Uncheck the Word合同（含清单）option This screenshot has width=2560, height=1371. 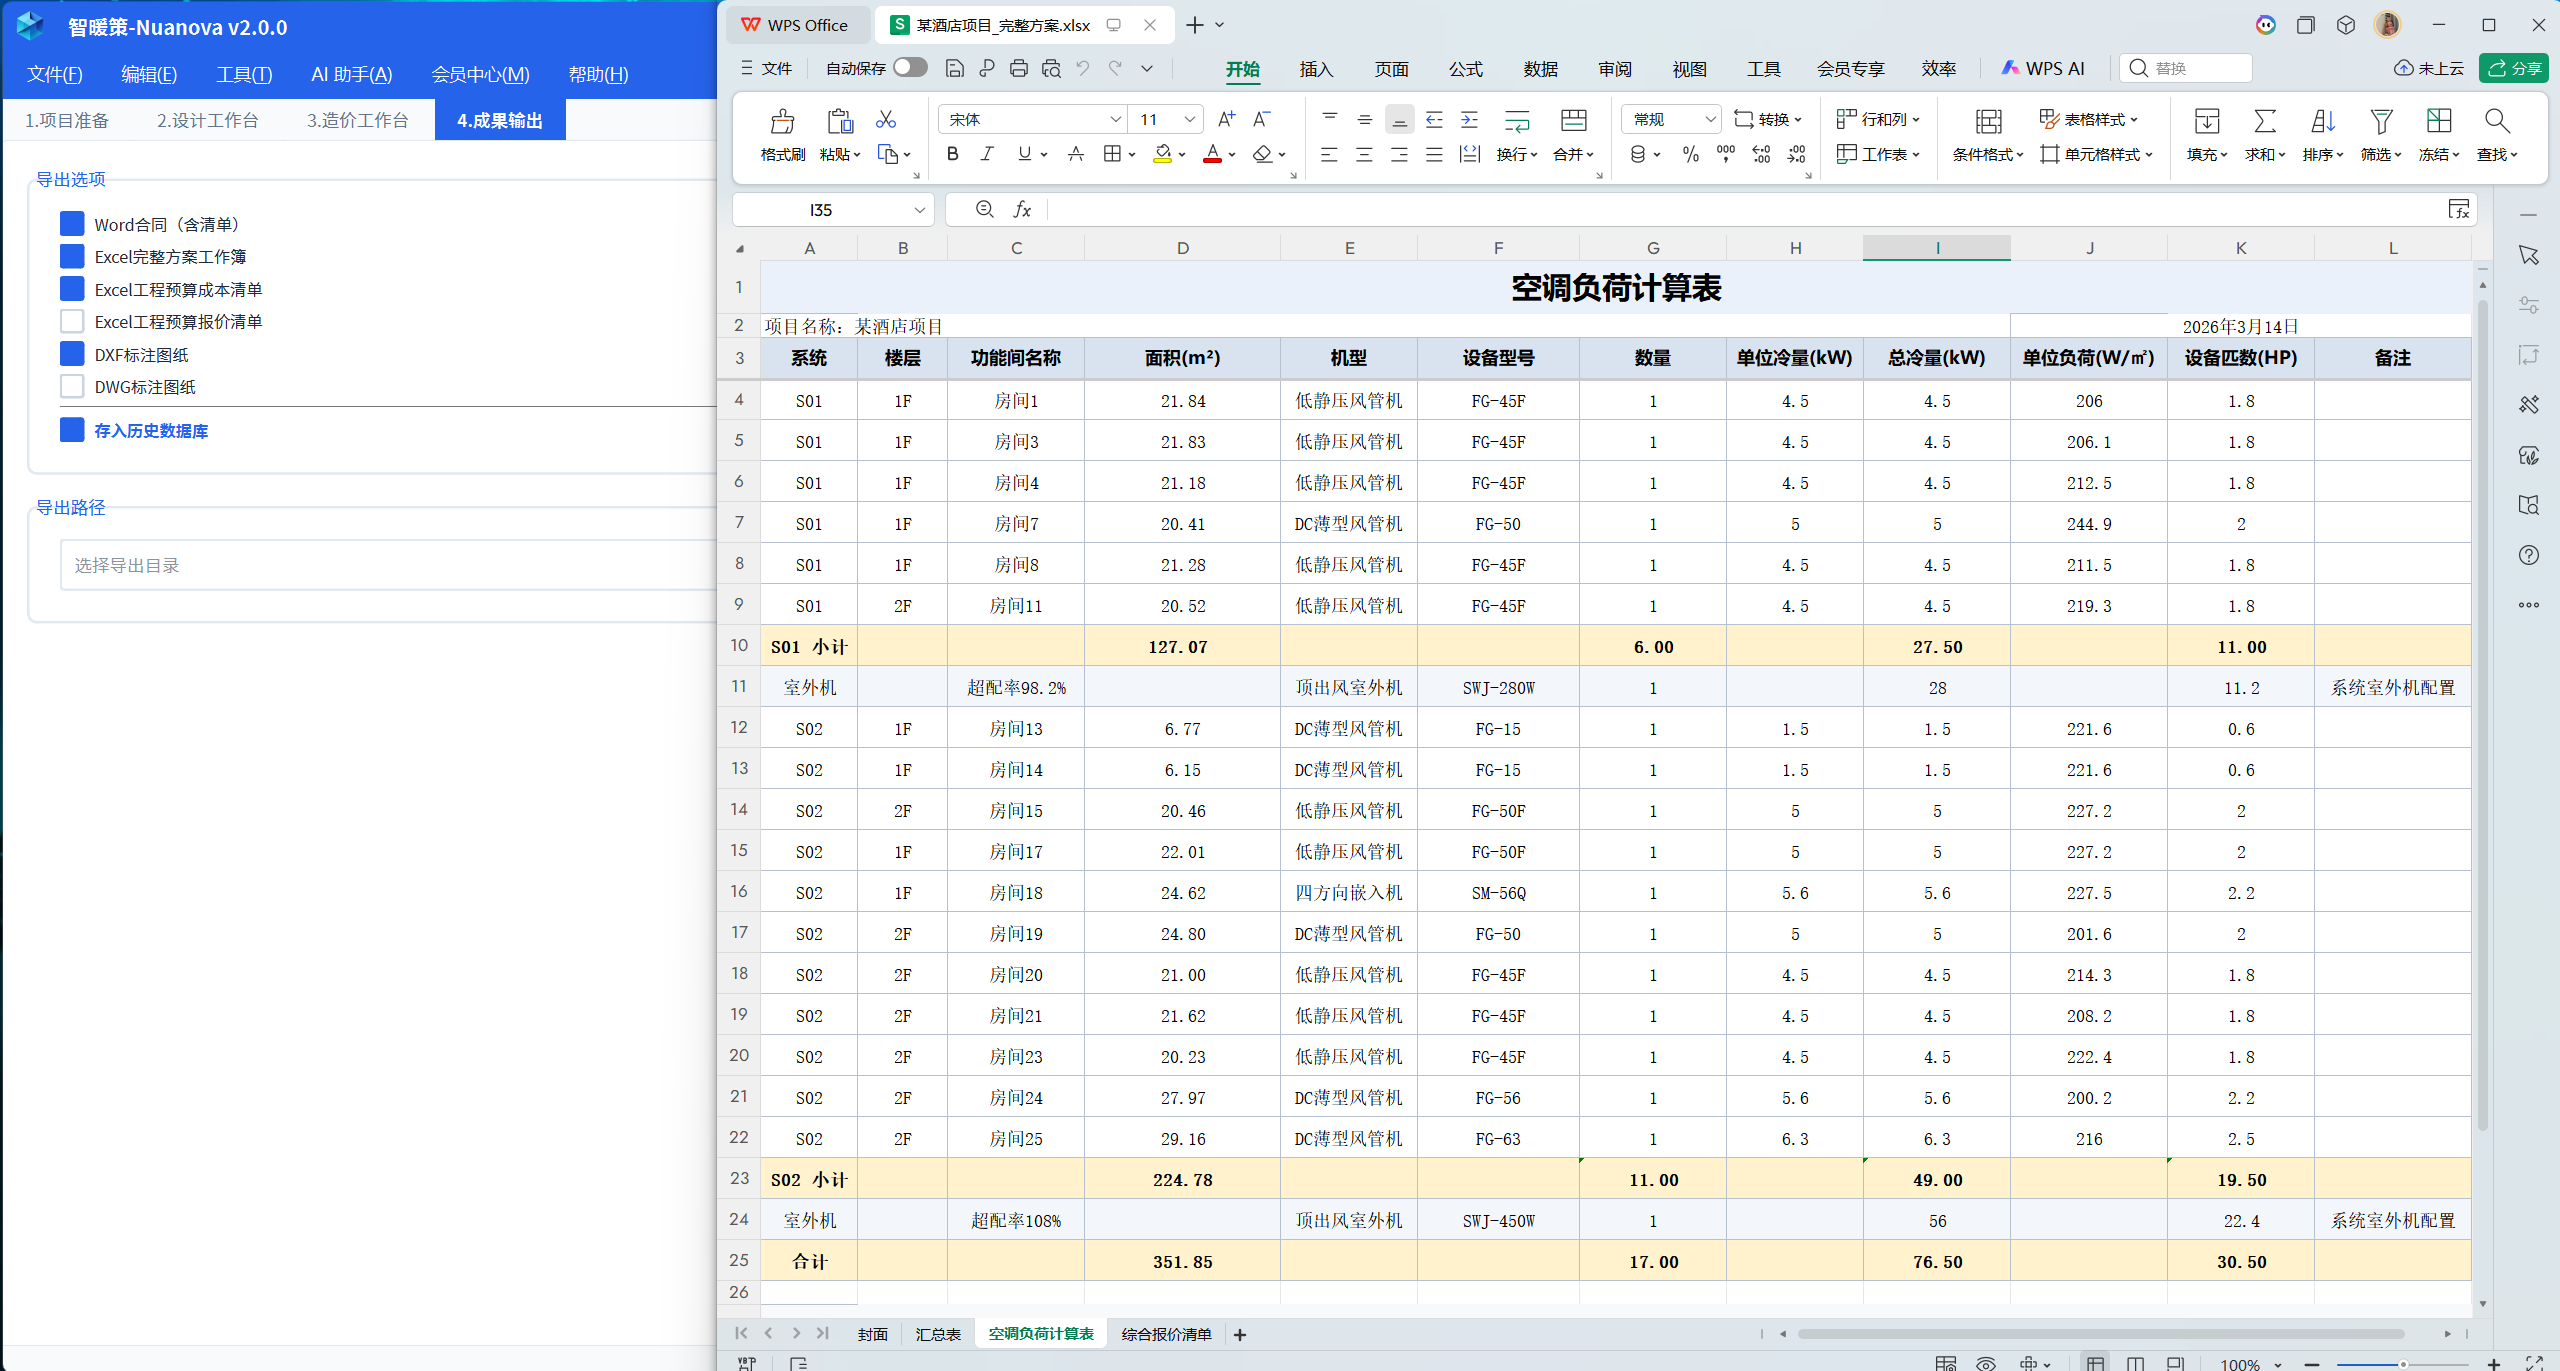(72, 223)
